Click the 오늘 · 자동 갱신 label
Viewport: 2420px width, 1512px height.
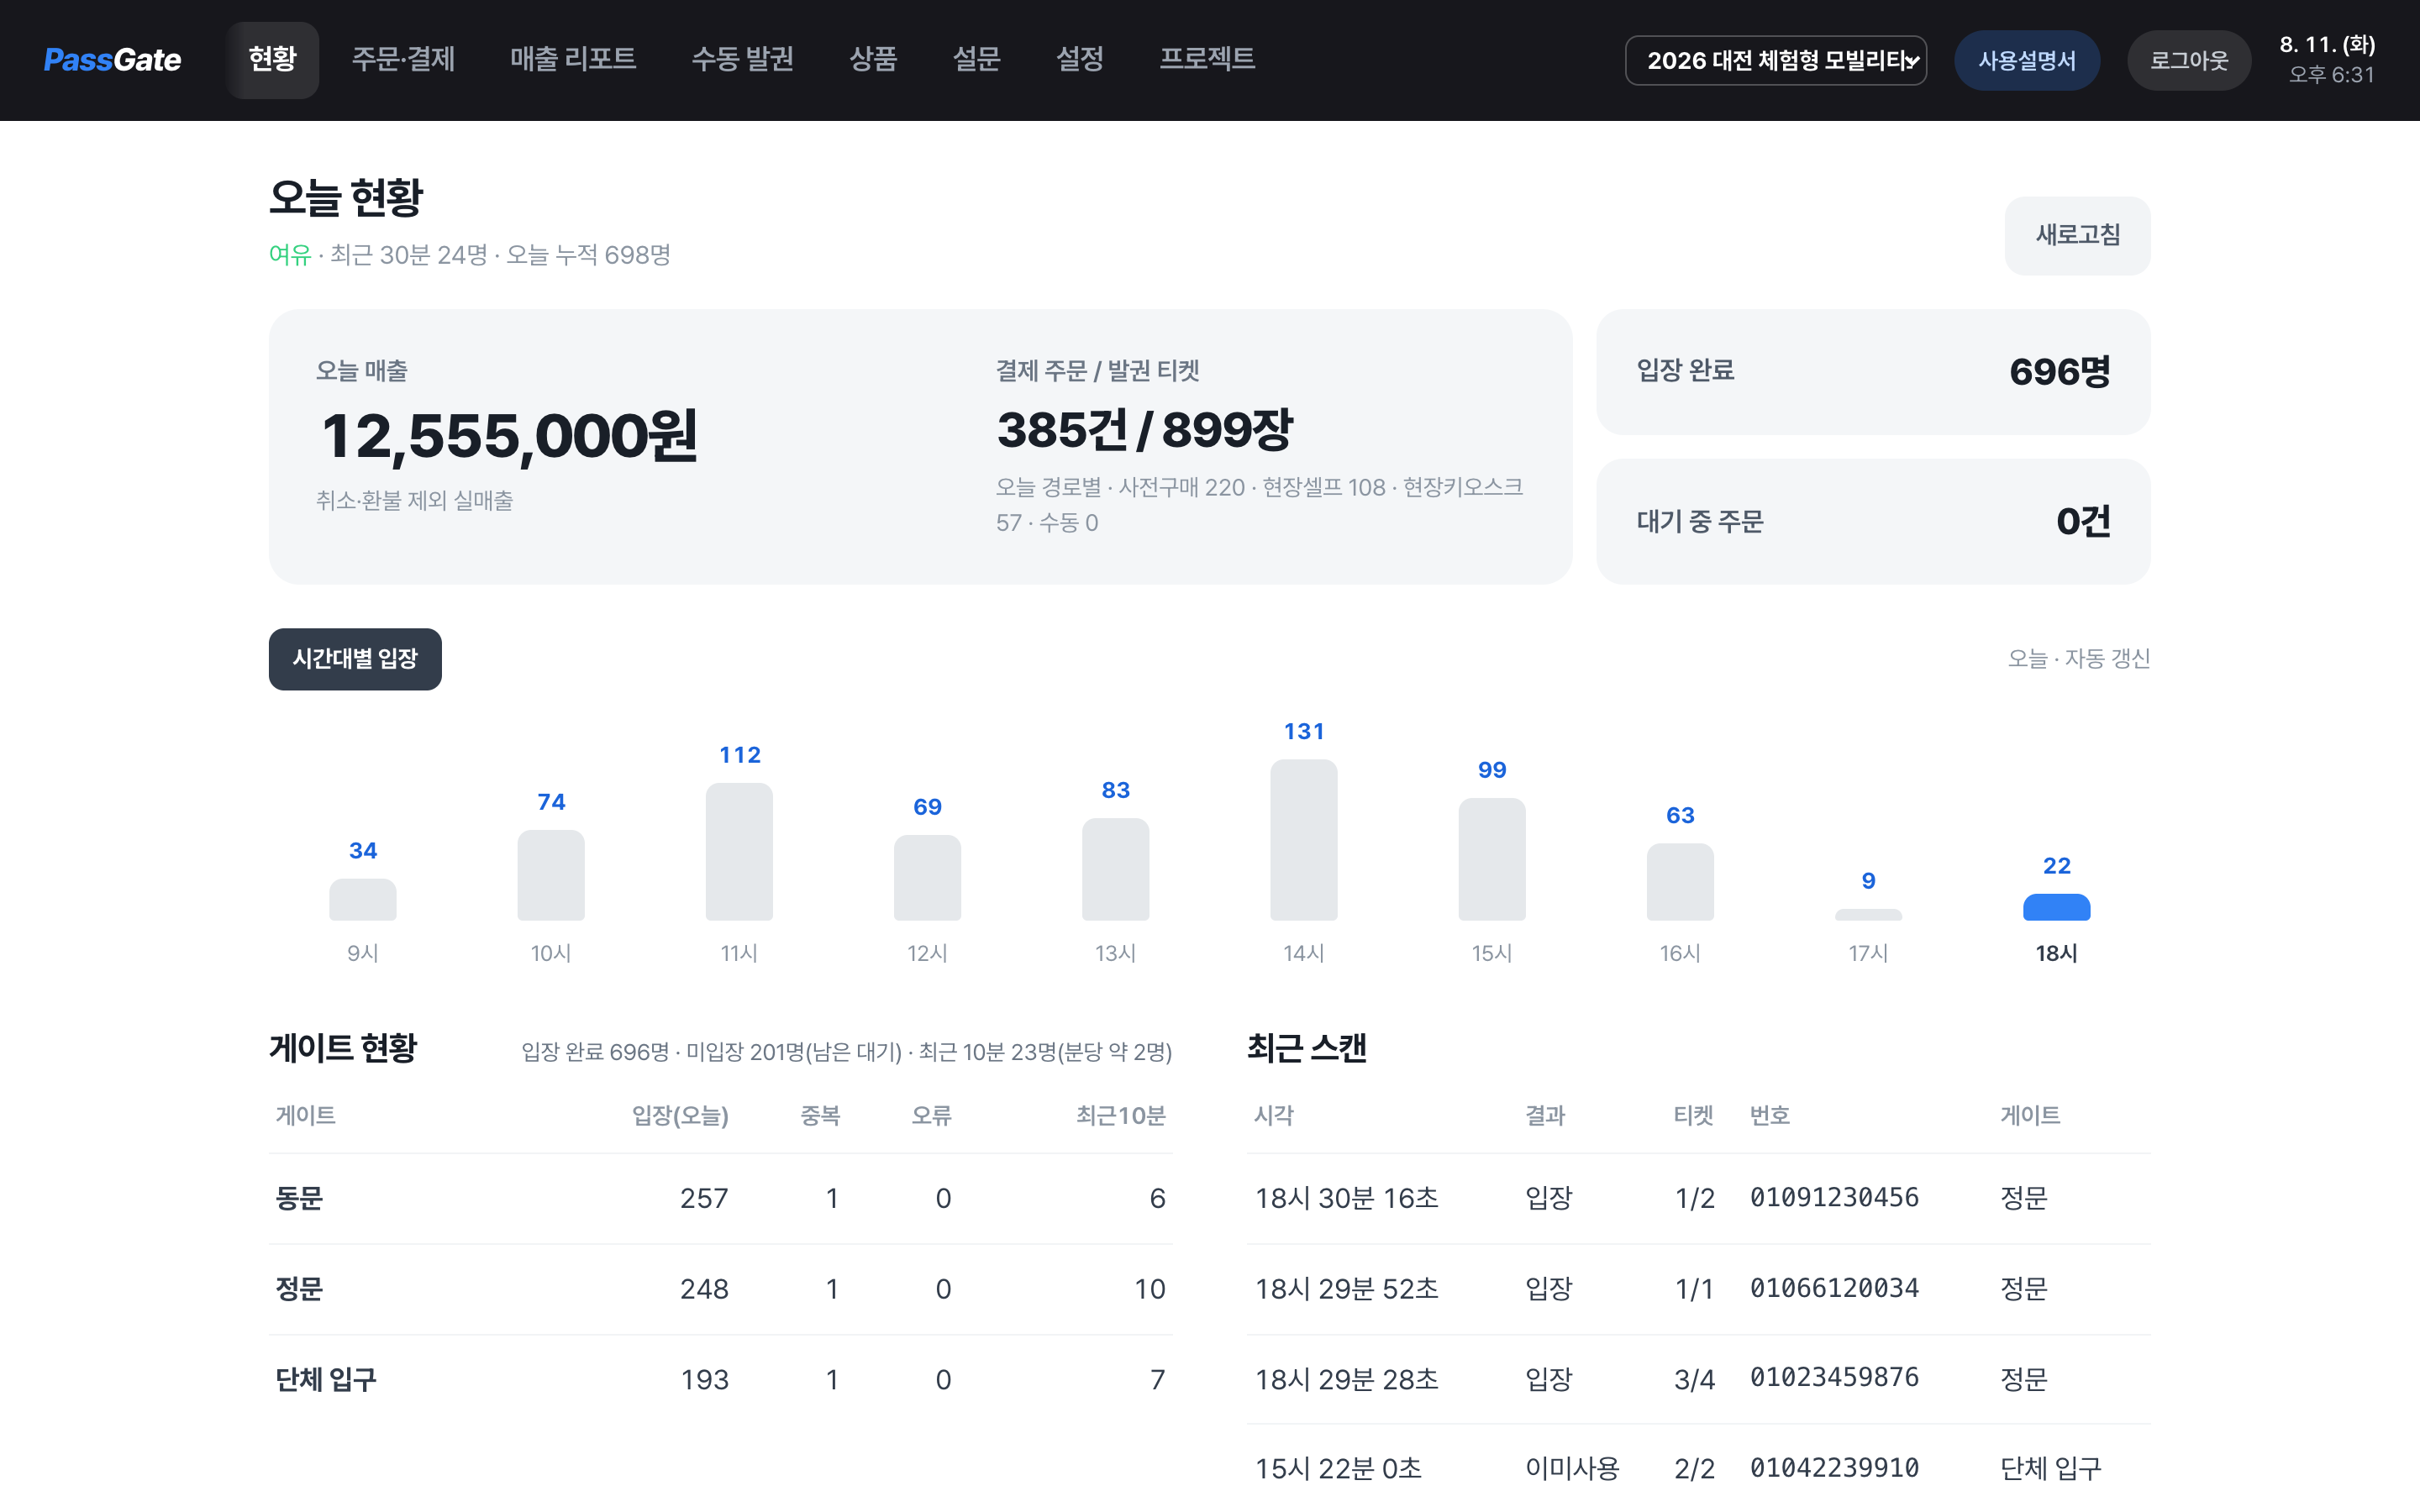pyautogui.click(x=2078, y=658)
